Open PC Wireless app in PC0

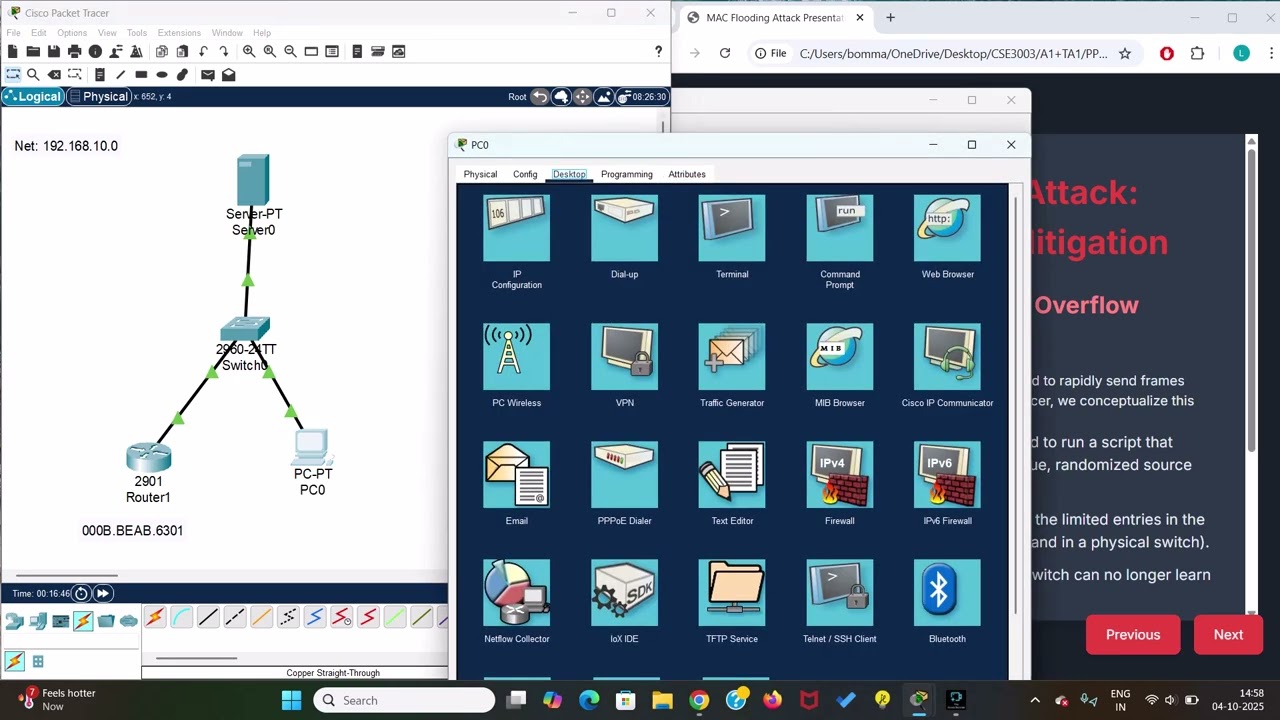click(516, 356)
